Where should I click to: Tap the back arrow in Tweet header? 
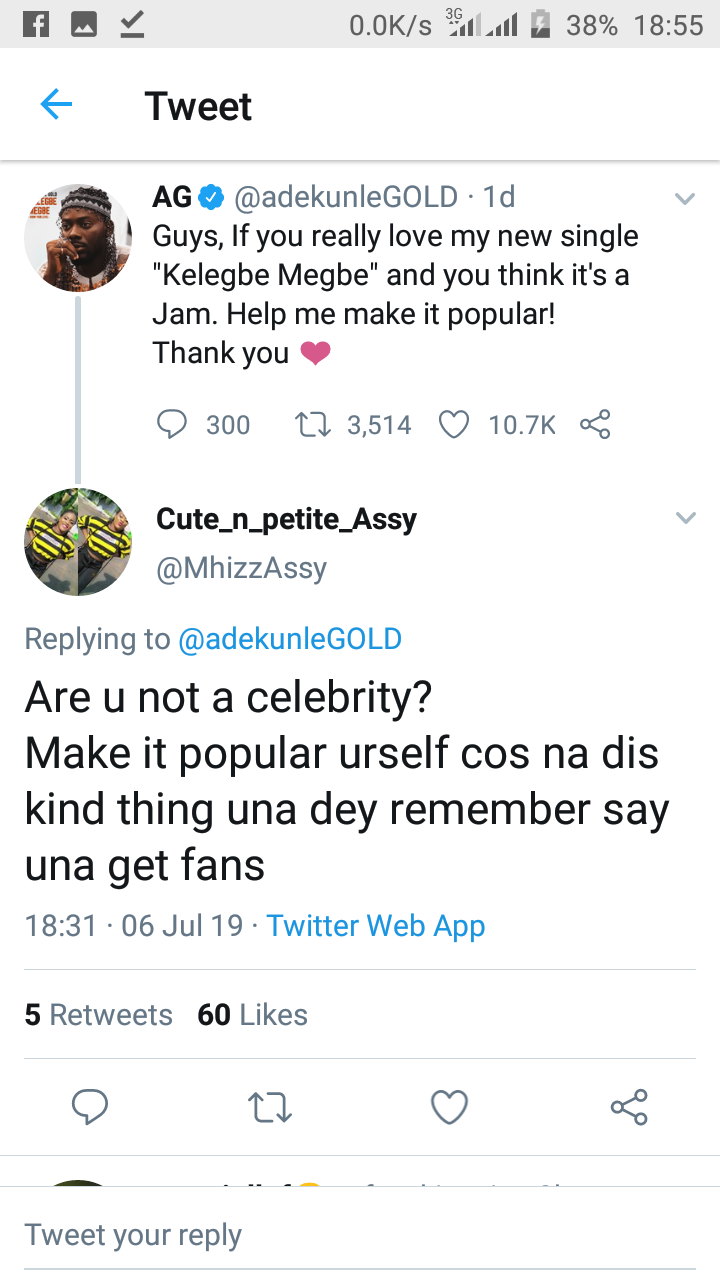pyautogui.click(x=56, y=105)
